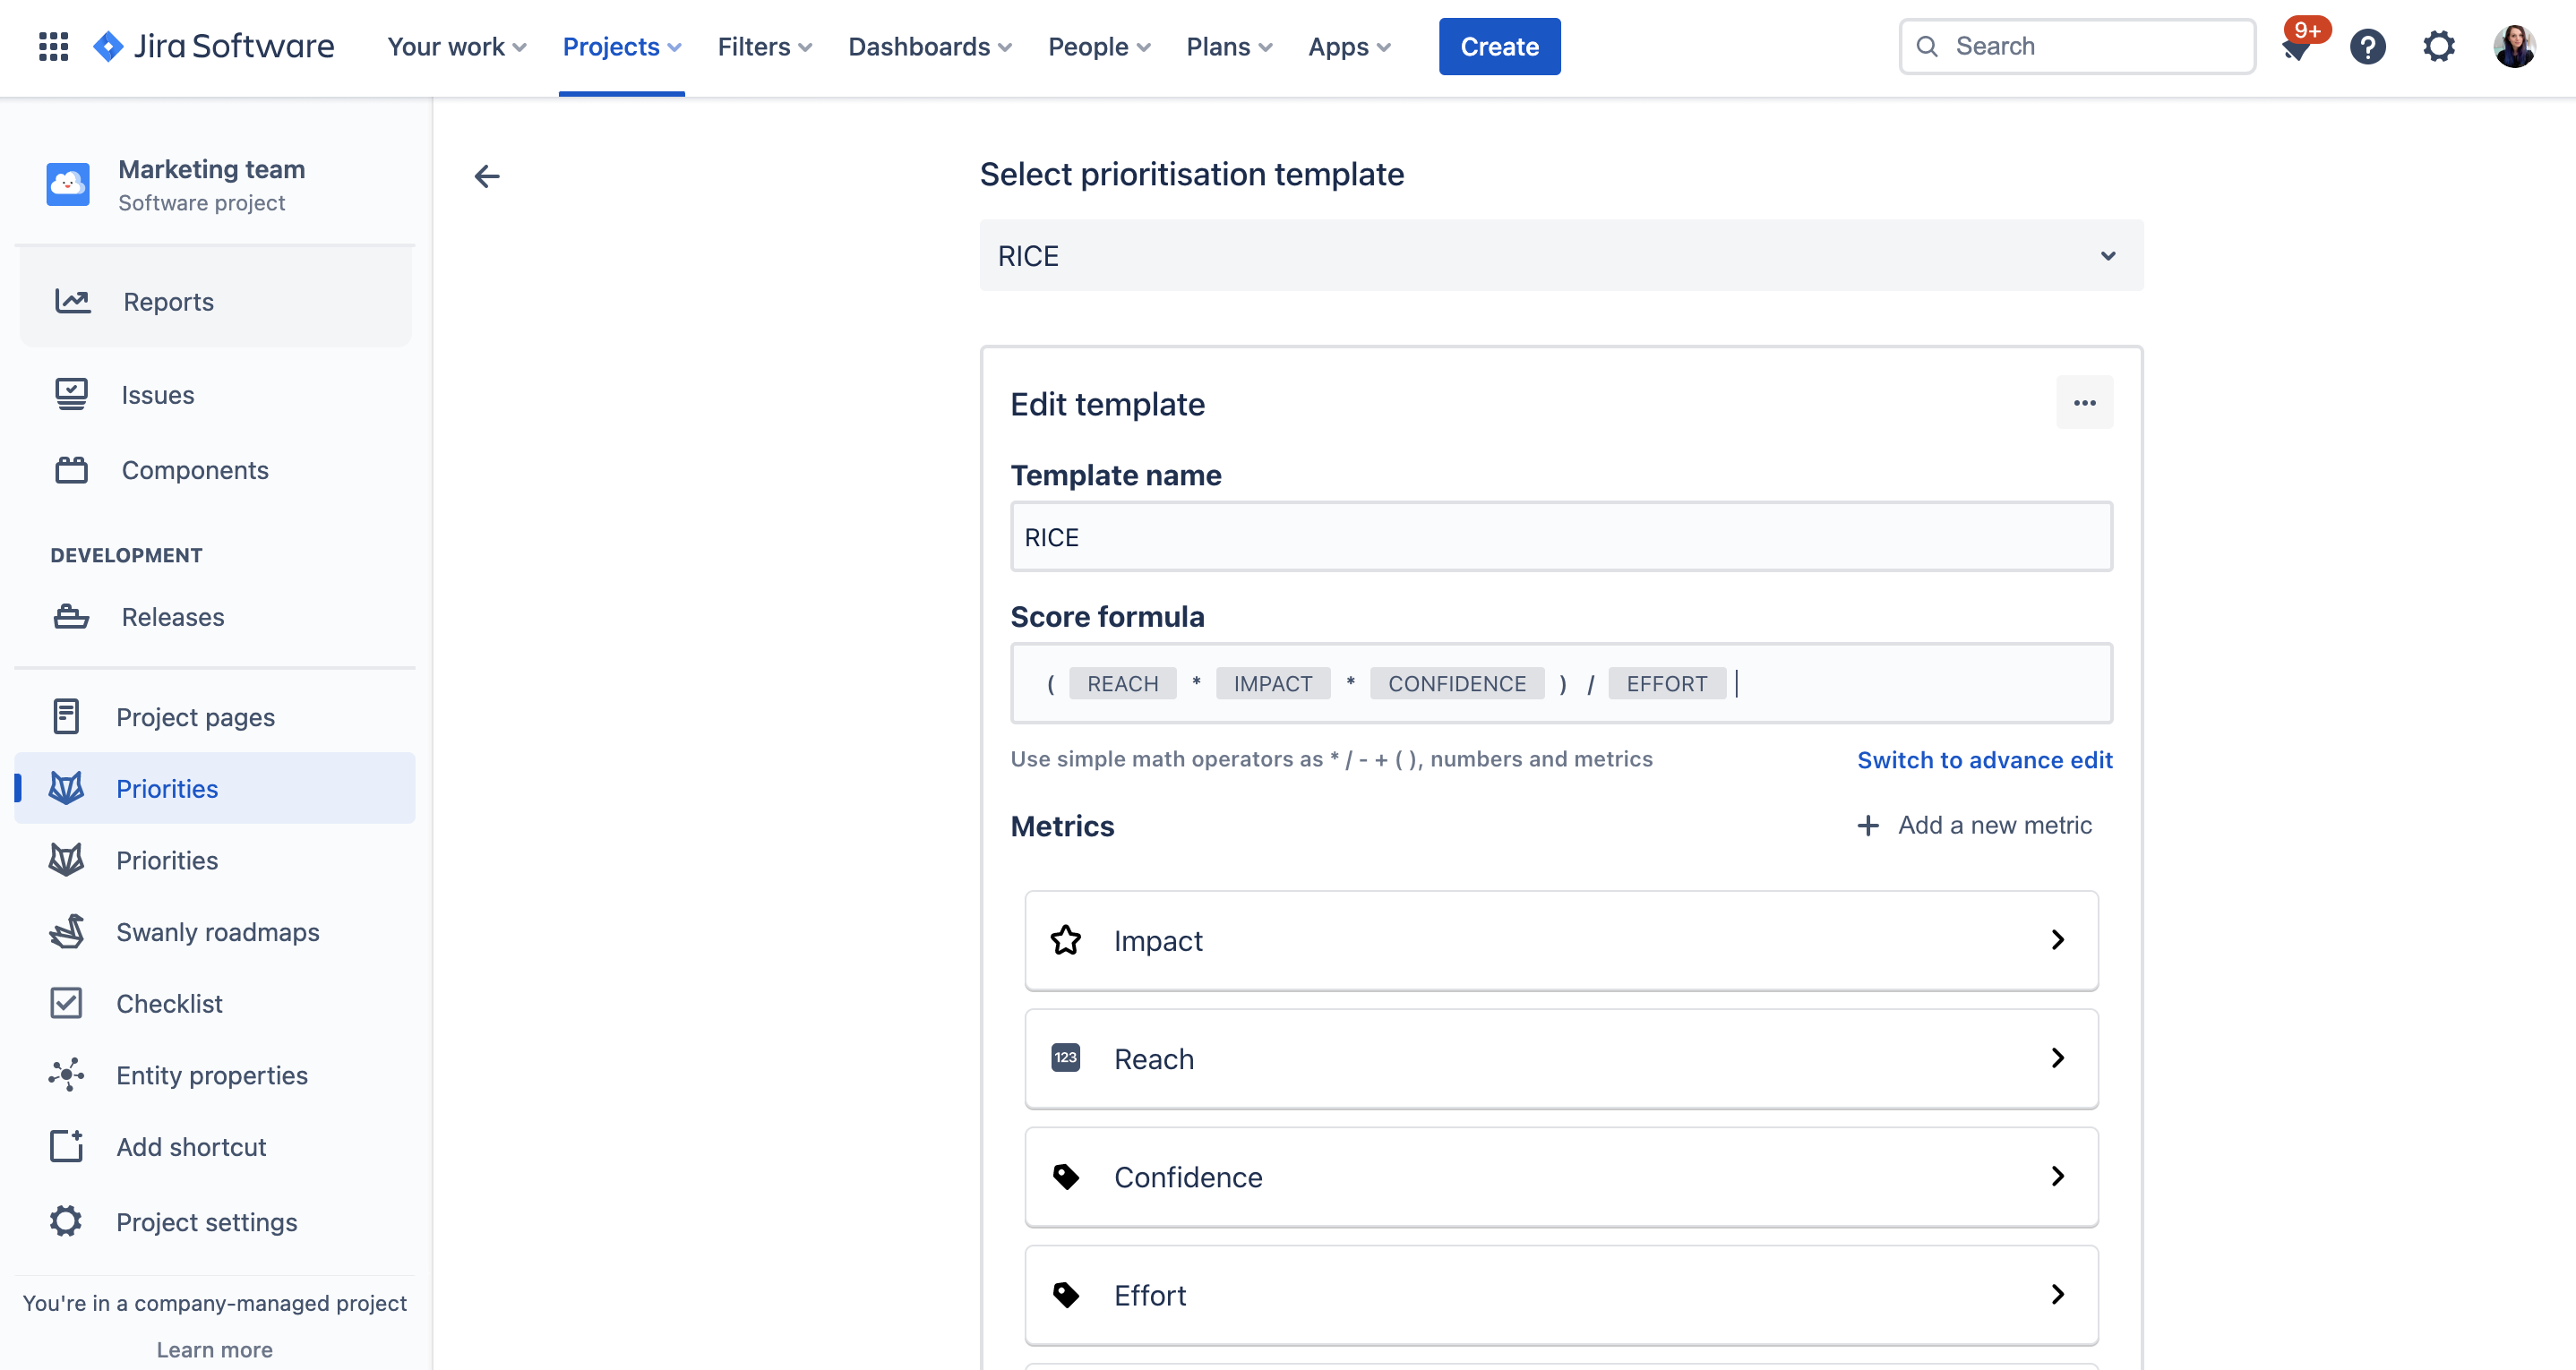Viewport: 2576px width, 1370px height.
Task: Click the notifications bell icon
Action: click(2296, 47)
